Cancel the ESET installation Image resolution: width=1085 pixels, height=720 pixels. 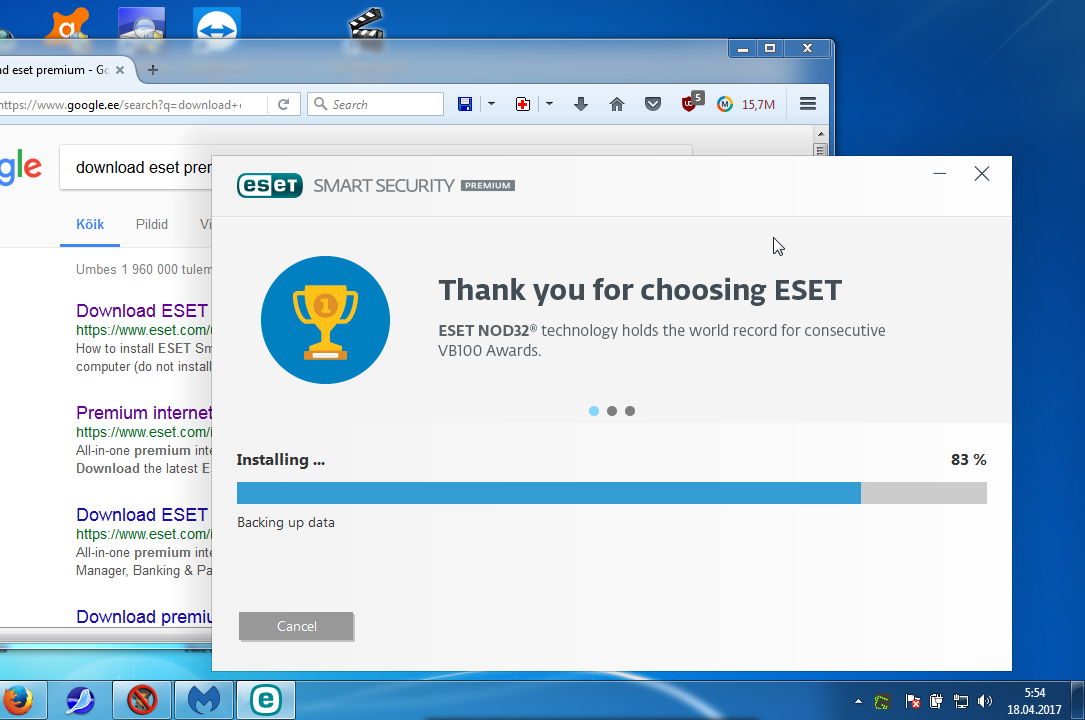pyautogui.click(x=296, y=626)
